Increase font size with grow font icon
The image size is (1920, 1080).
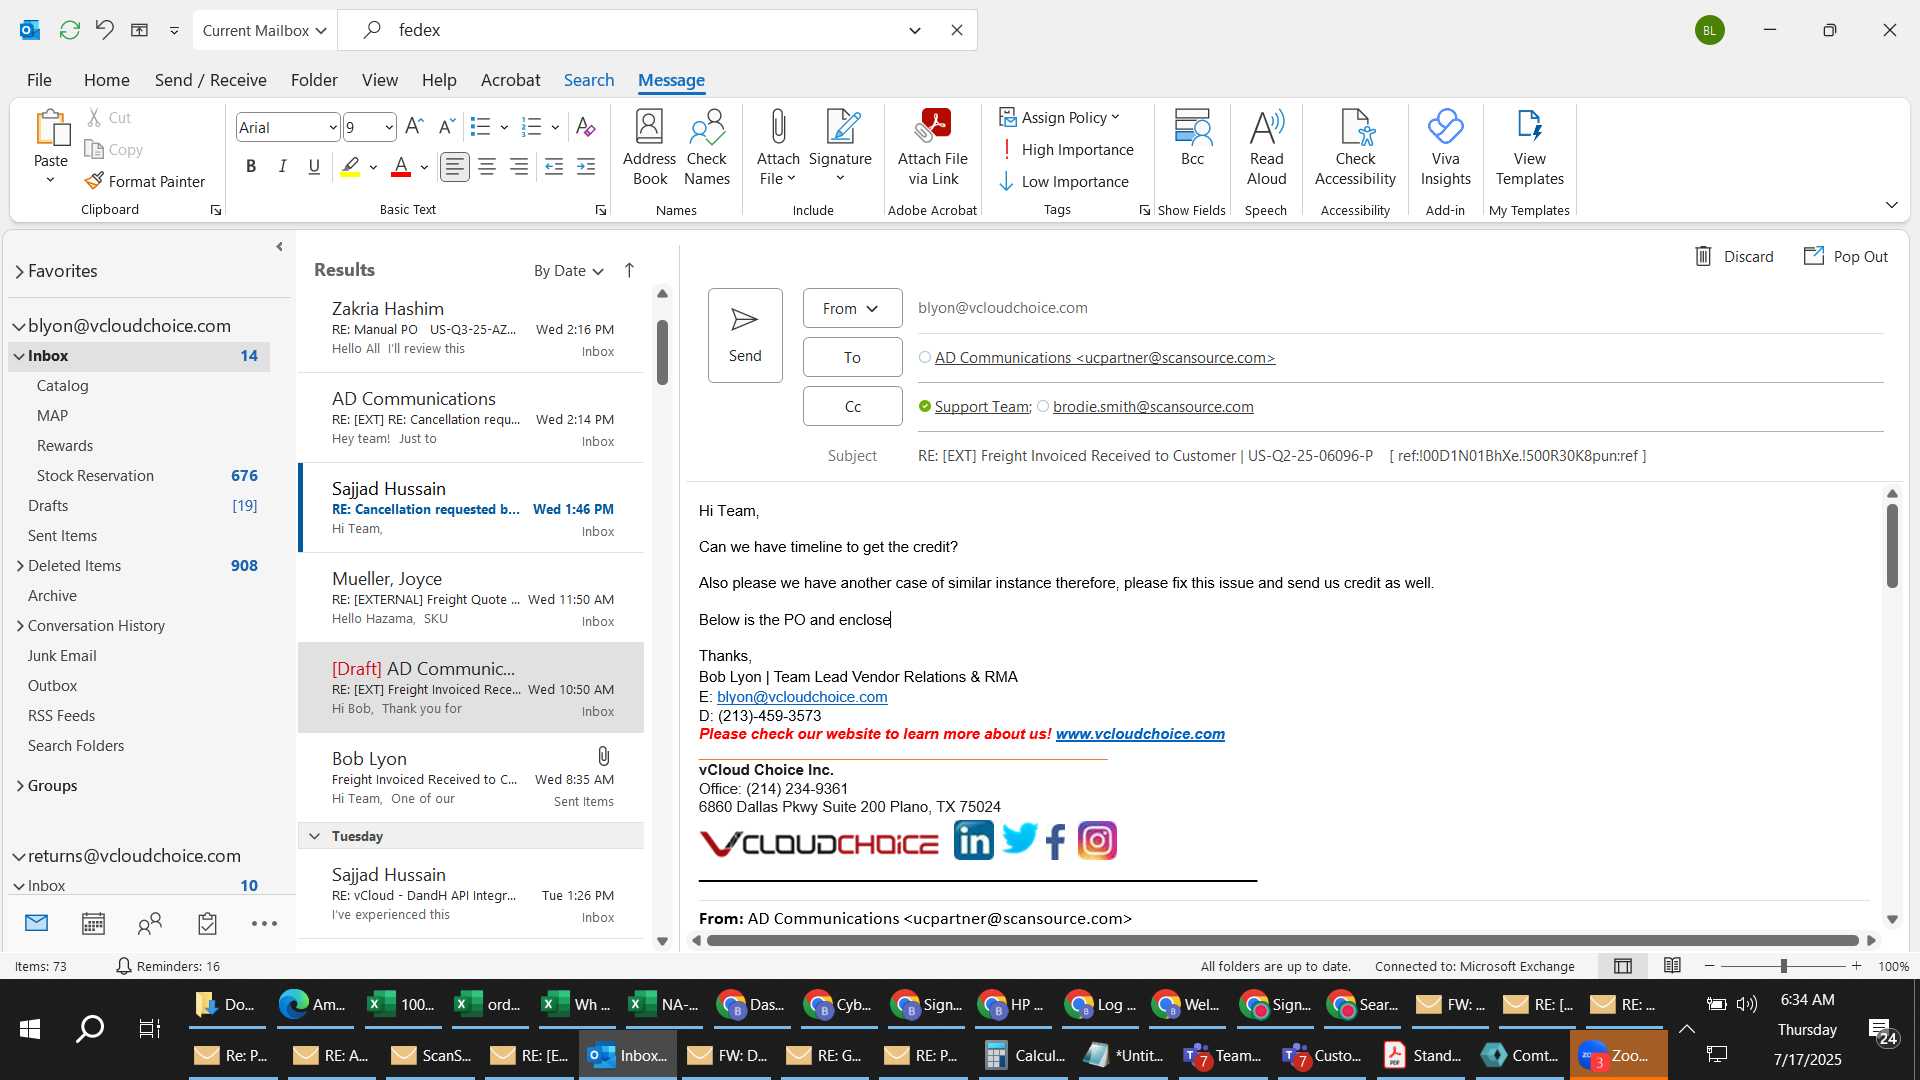tap(415, 127)
